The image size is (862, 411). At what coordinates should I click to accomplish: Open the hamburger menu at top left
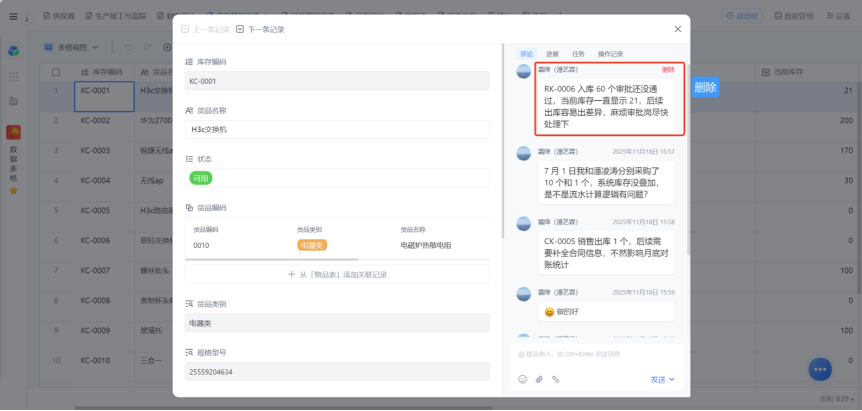pyautogui.click(x=13, y=16)
